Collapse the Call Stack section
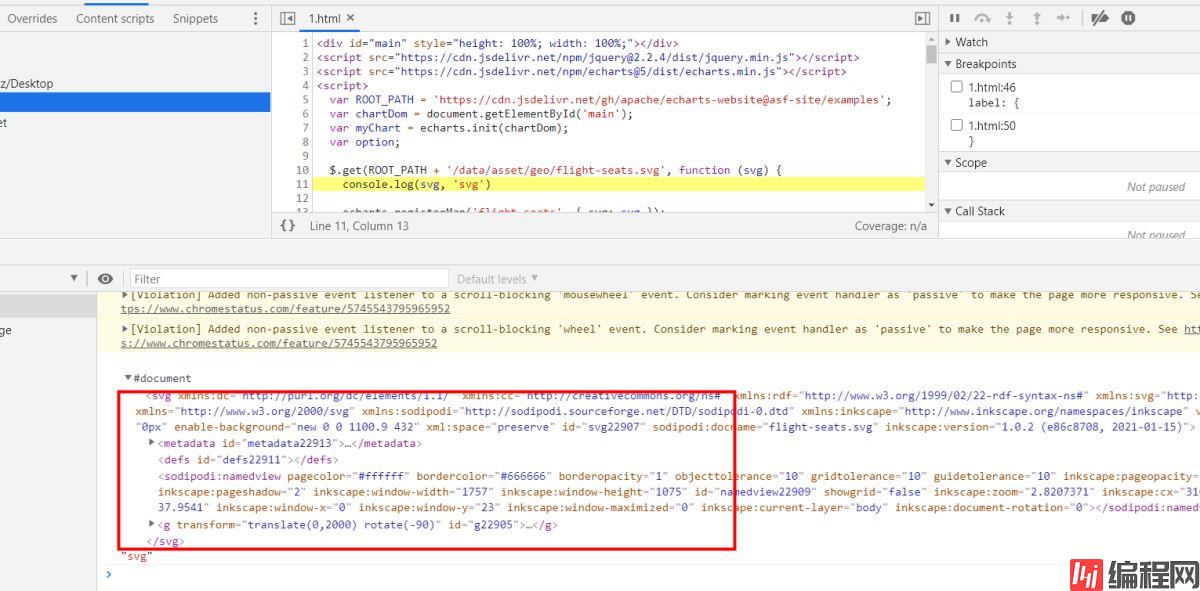This screenshot has width=1200, height=591. point(978,211)
